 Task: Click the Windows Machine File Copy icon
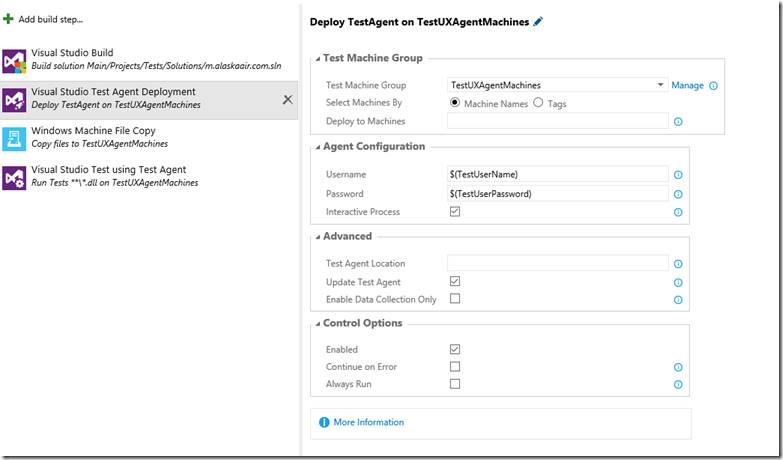[14, 138]
